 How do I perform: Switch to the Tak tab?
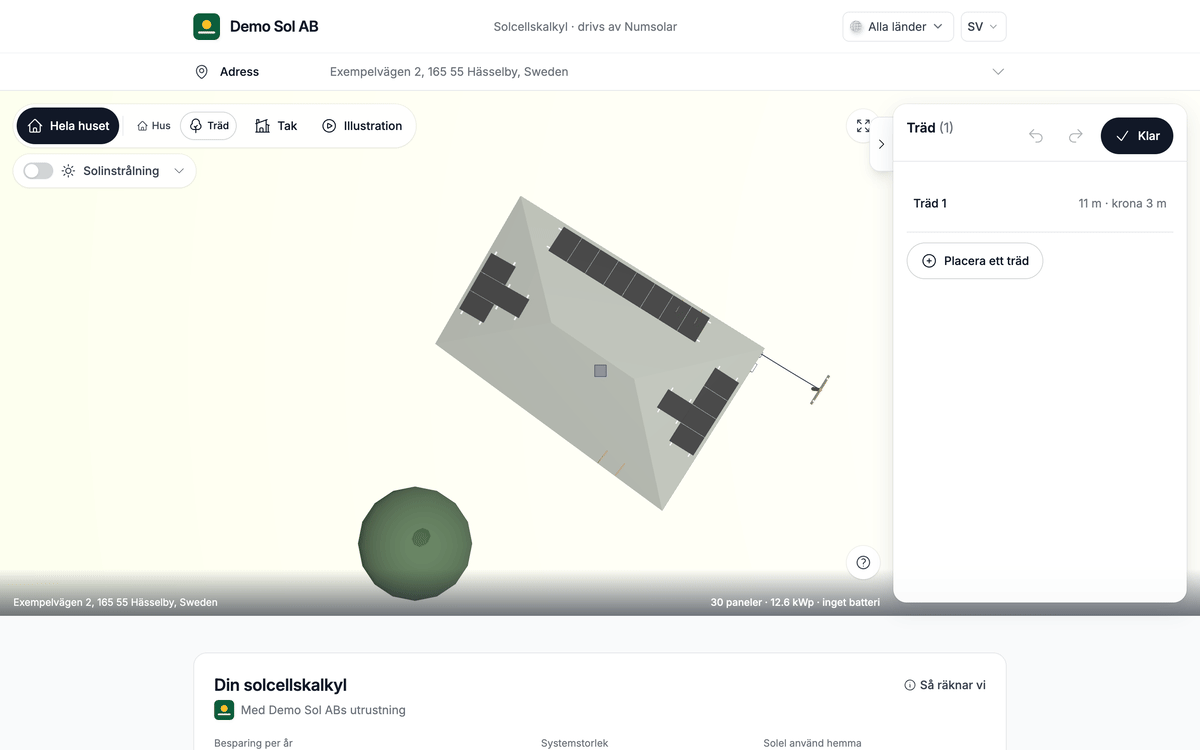(x=276, y=126)
